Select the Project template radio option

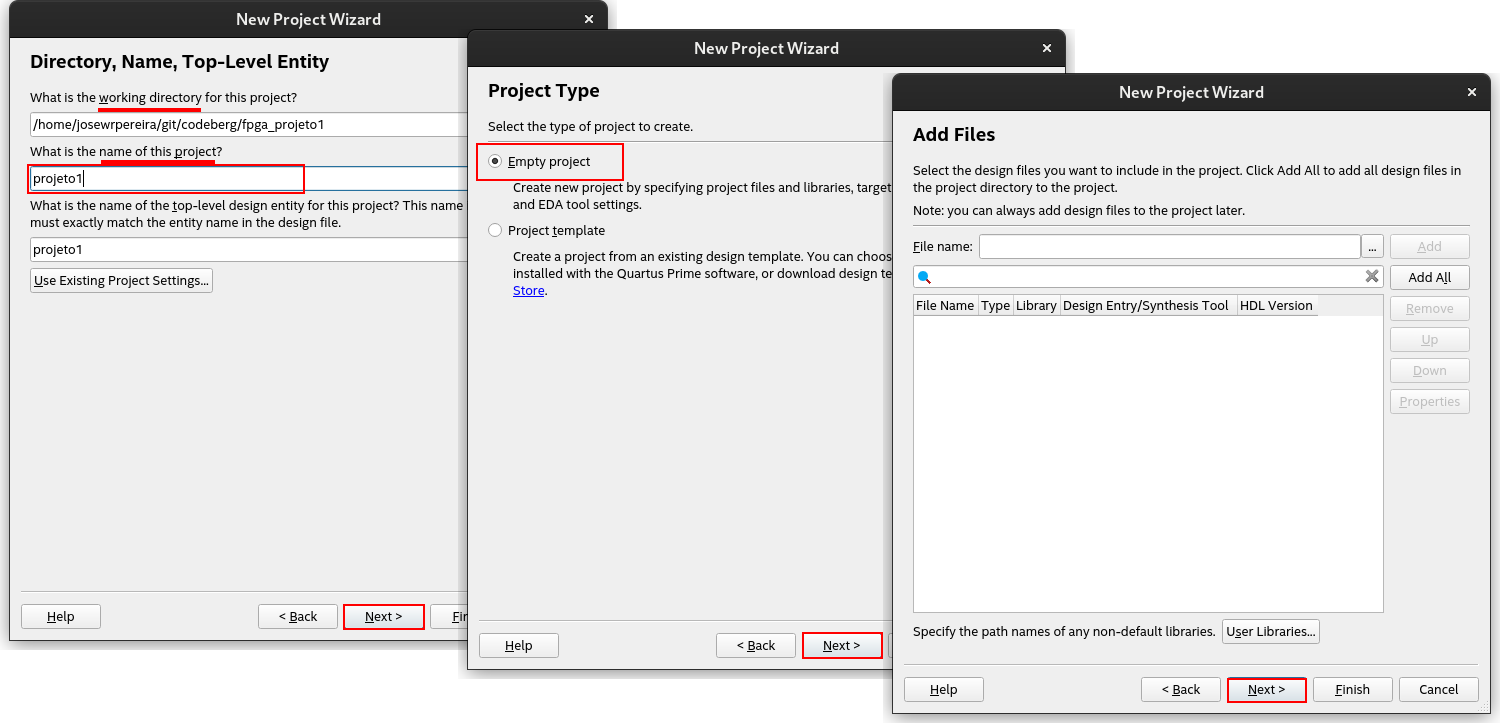coord(495,231)
